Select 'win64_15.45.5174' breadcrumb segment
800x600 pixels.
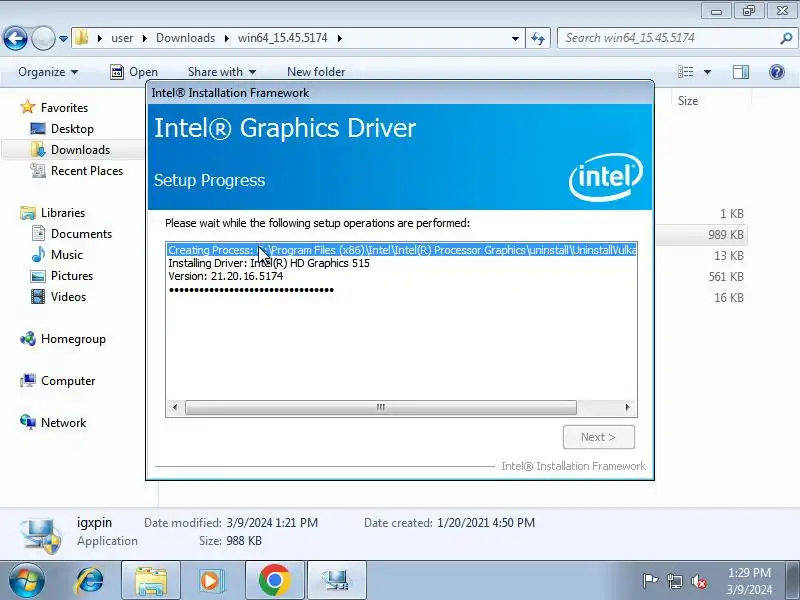pyautogui.click(x=283, y=38)
